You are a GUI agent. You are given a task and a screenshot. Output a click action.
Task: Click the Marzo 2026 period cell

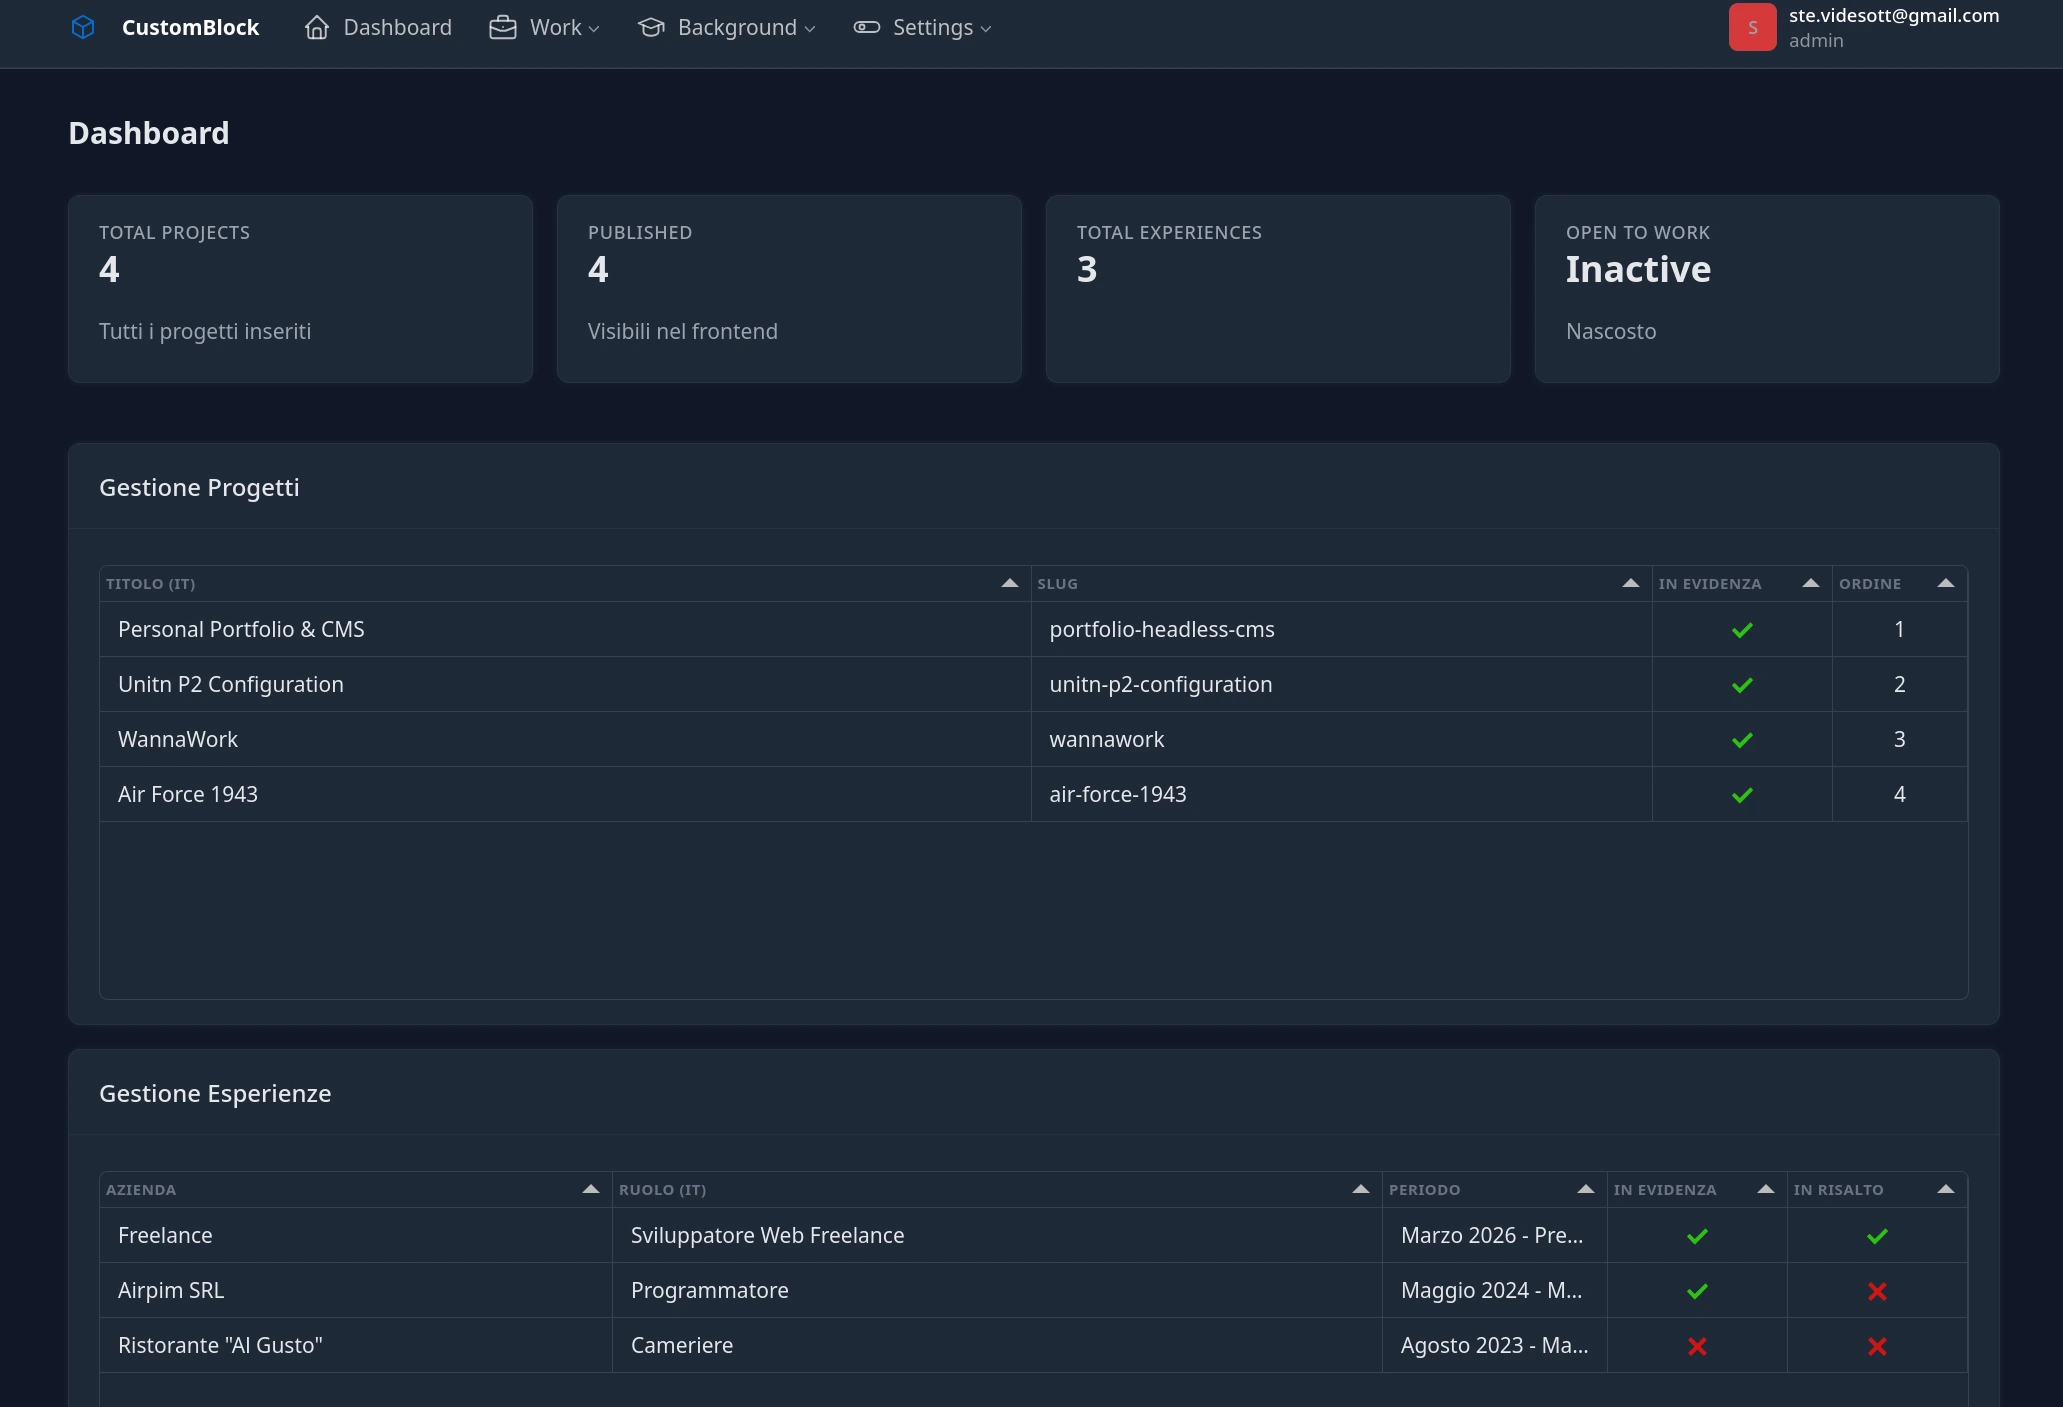point(1494,1235)
